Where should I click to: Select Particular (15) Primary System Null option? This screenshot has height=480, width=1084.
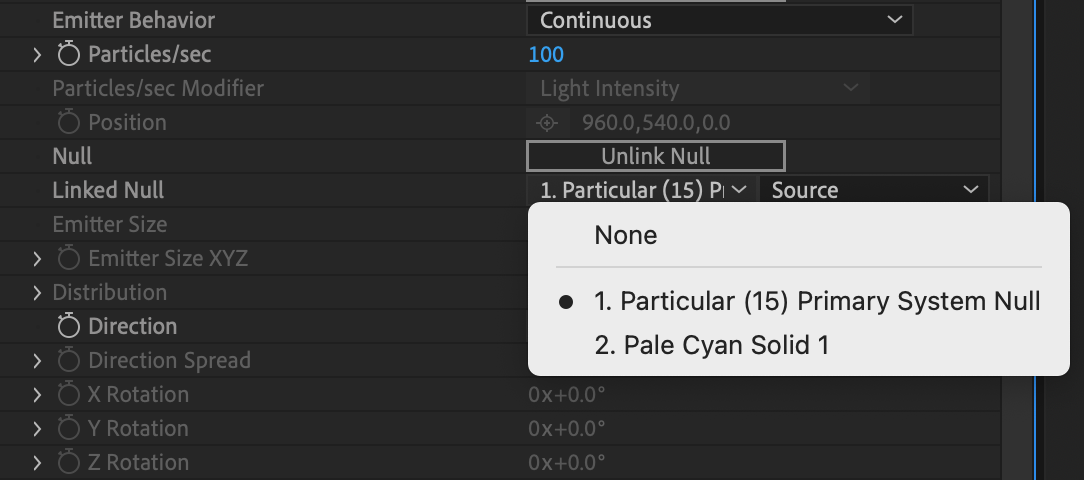[816, 302]
